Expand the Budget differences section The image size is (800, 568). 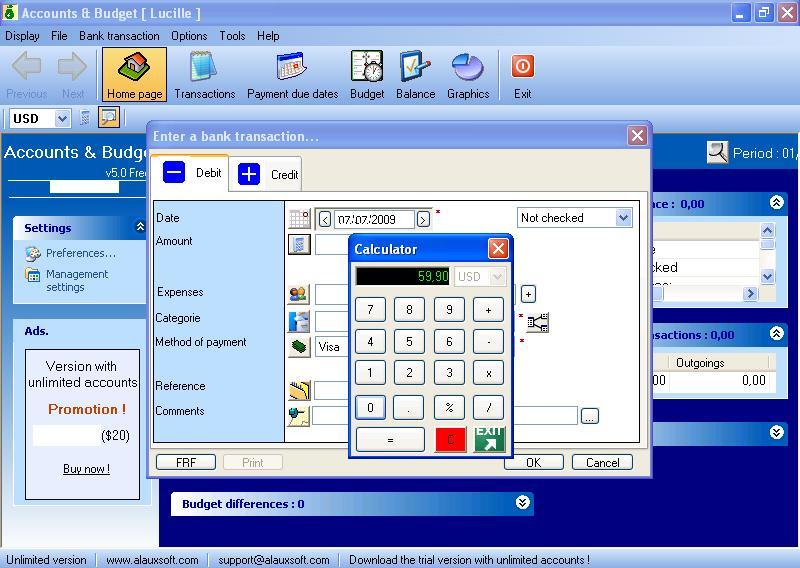pyautogui.click(x=522, y=503)
